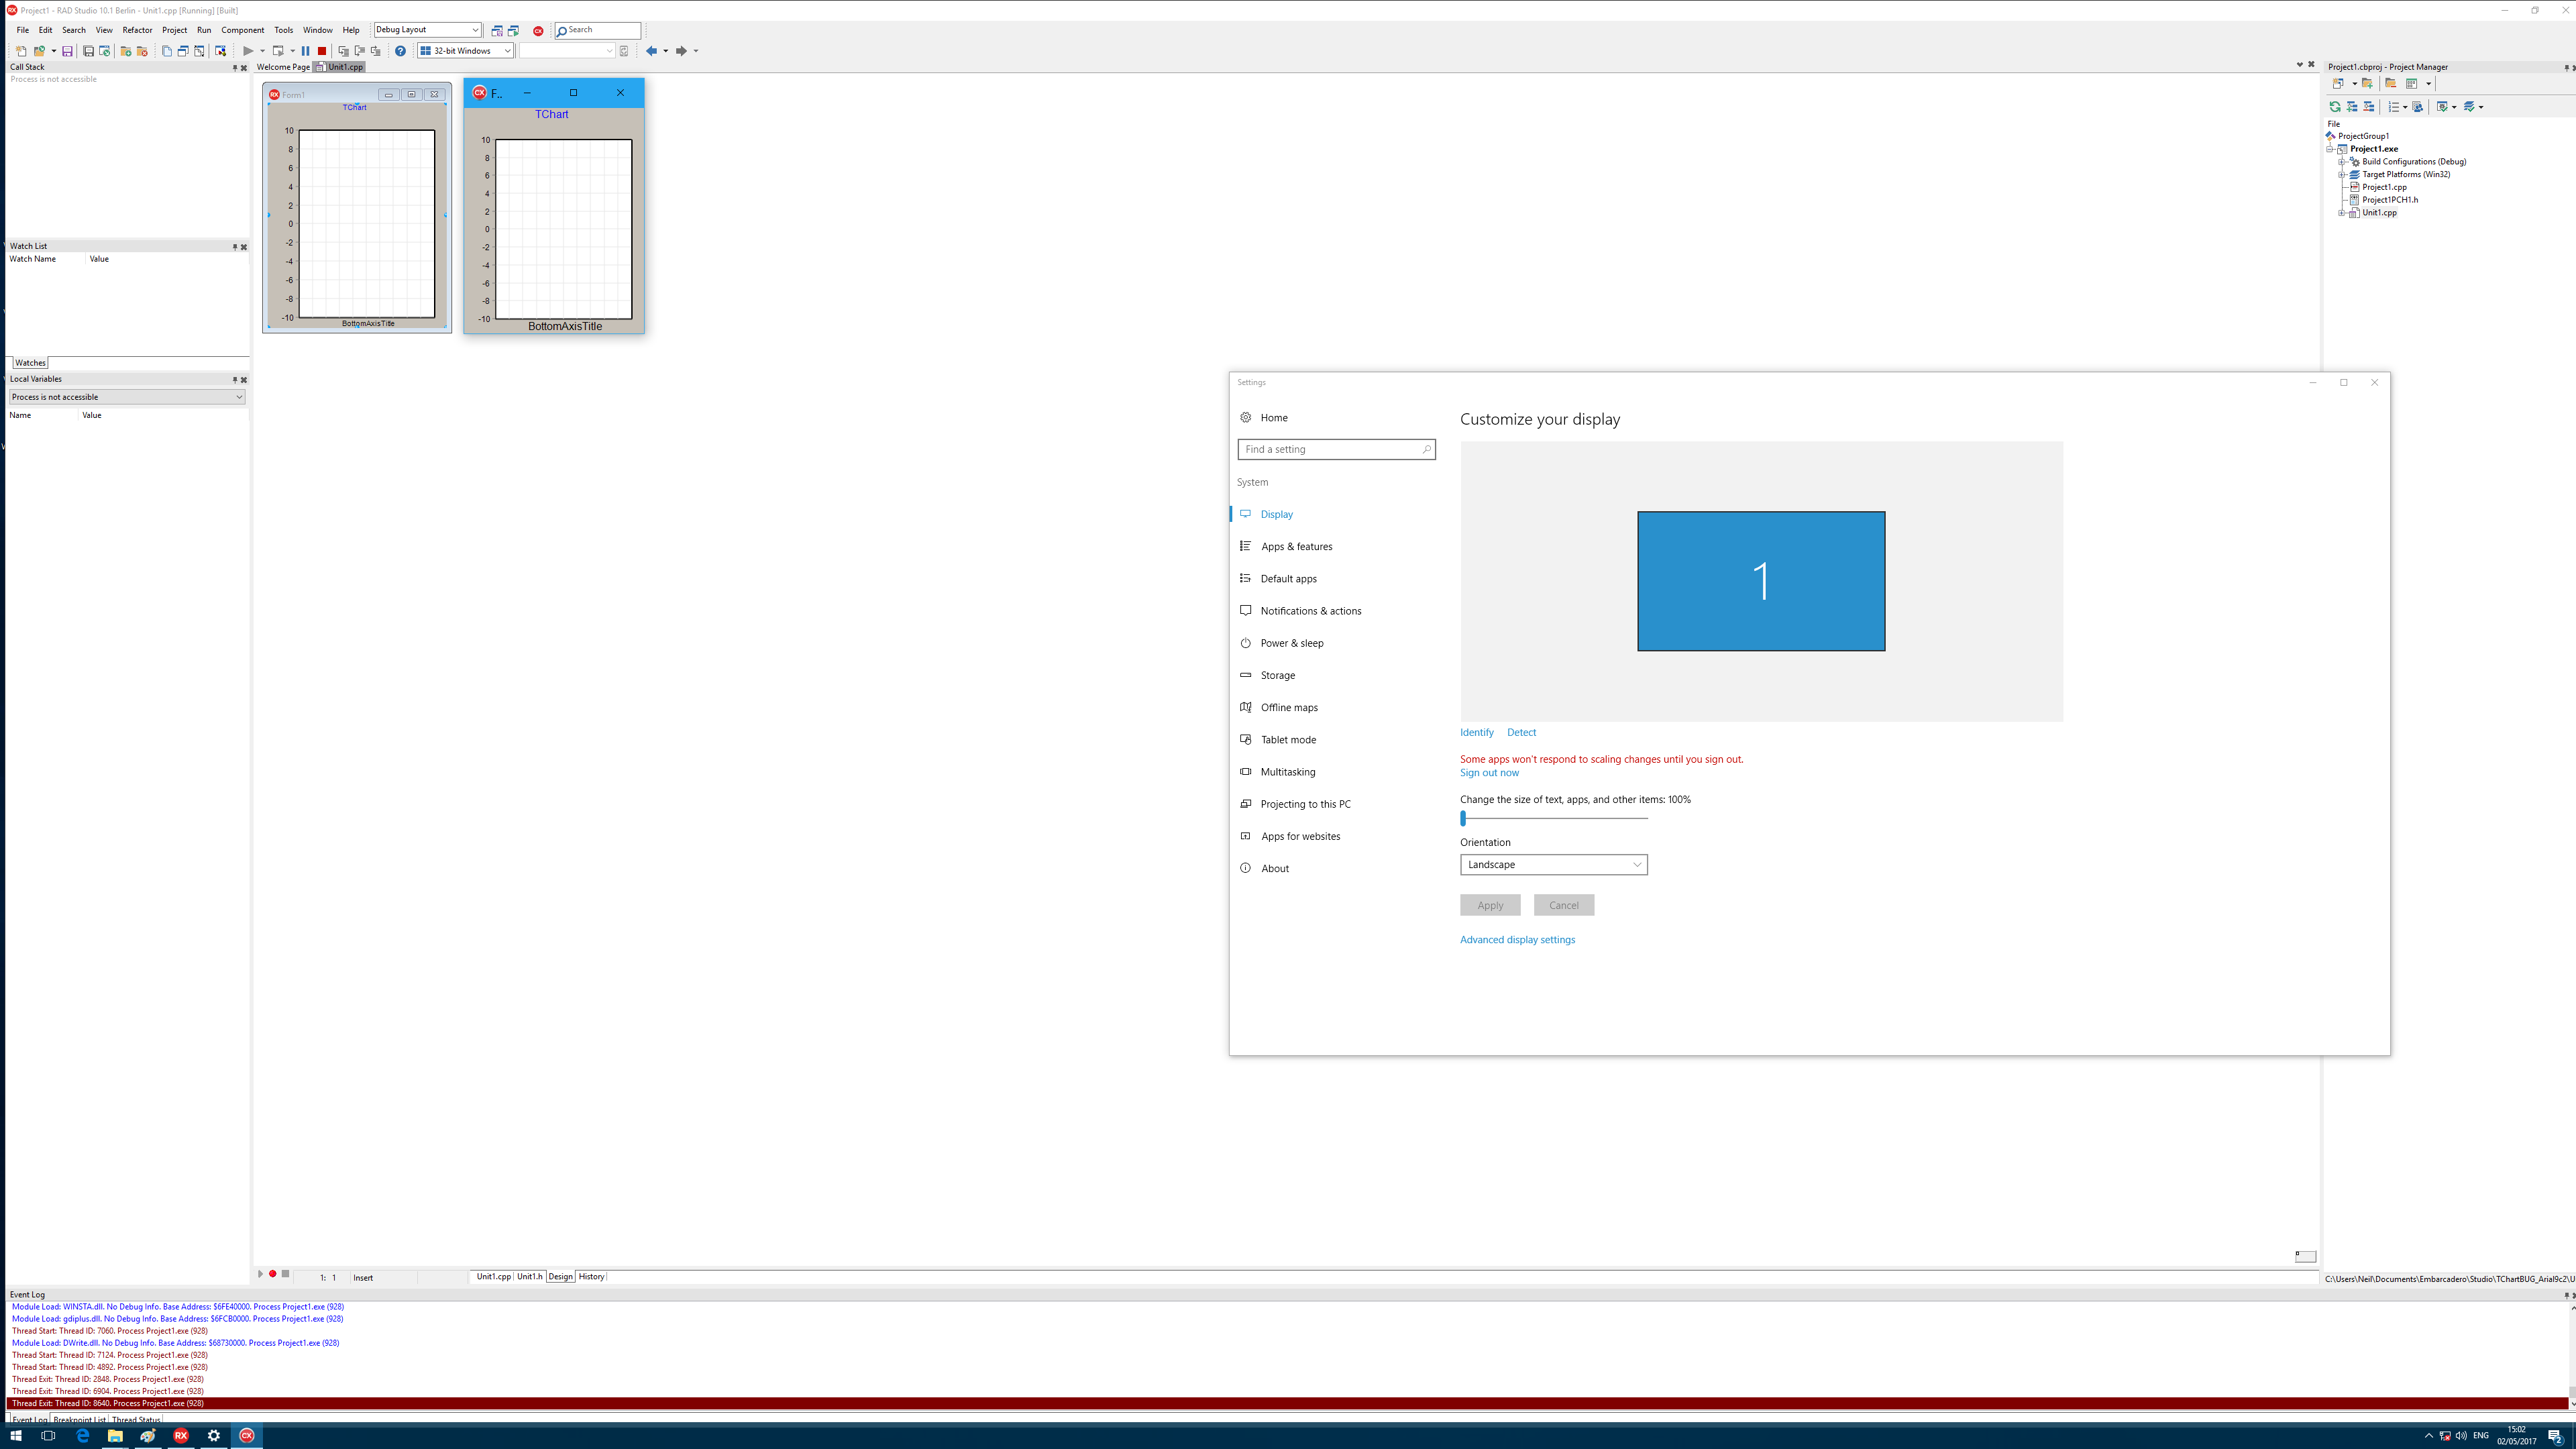This screenshot has height=1449, width=2576.
Task: Open the Debug Layout dropdown
Action: click(x=475, y=30)
